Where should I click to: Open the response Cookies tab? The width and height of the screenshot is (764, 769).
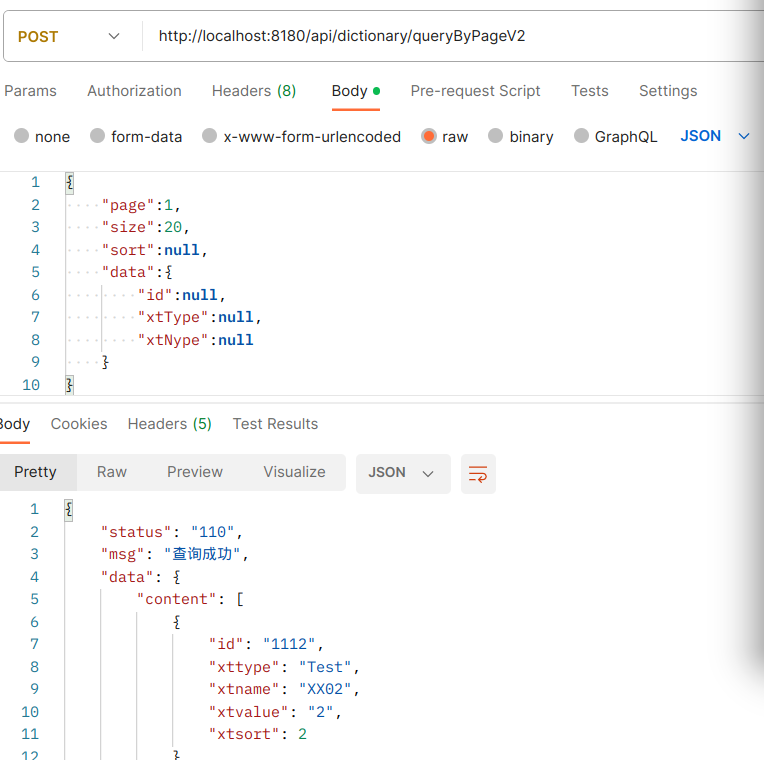(x=79, y=424)
